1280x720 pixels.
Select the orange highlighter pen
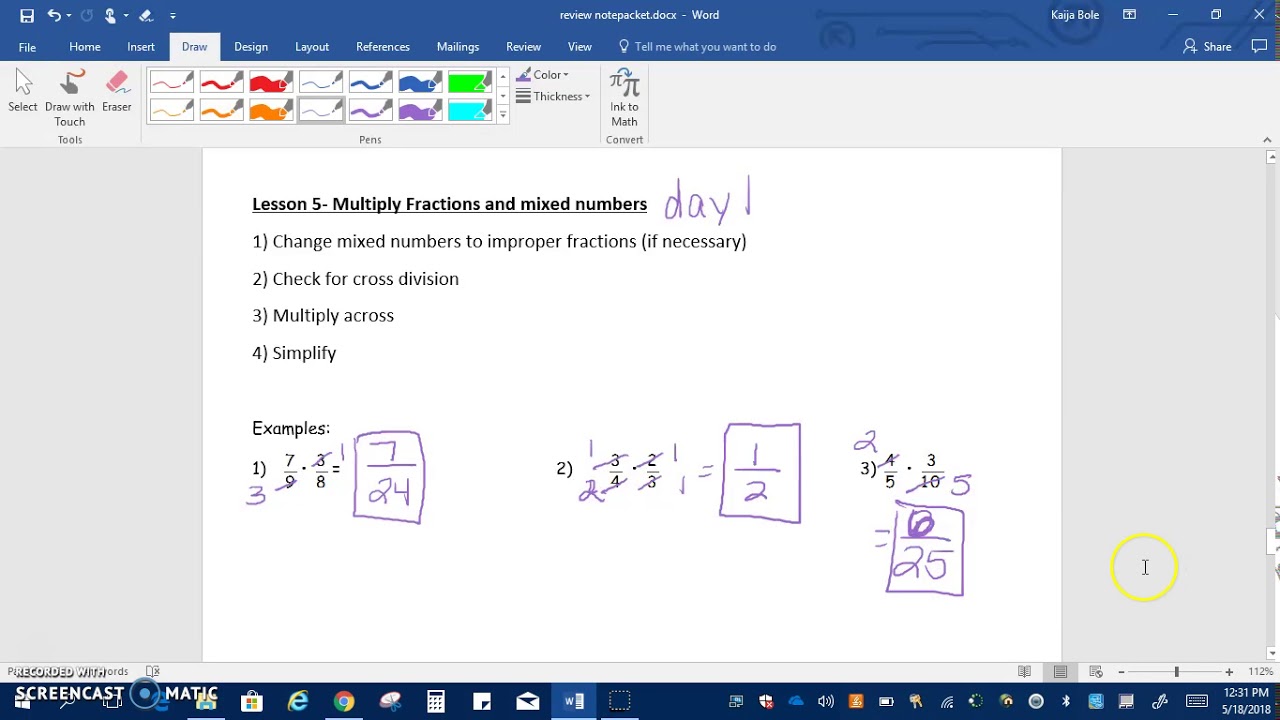pos(271,110)
